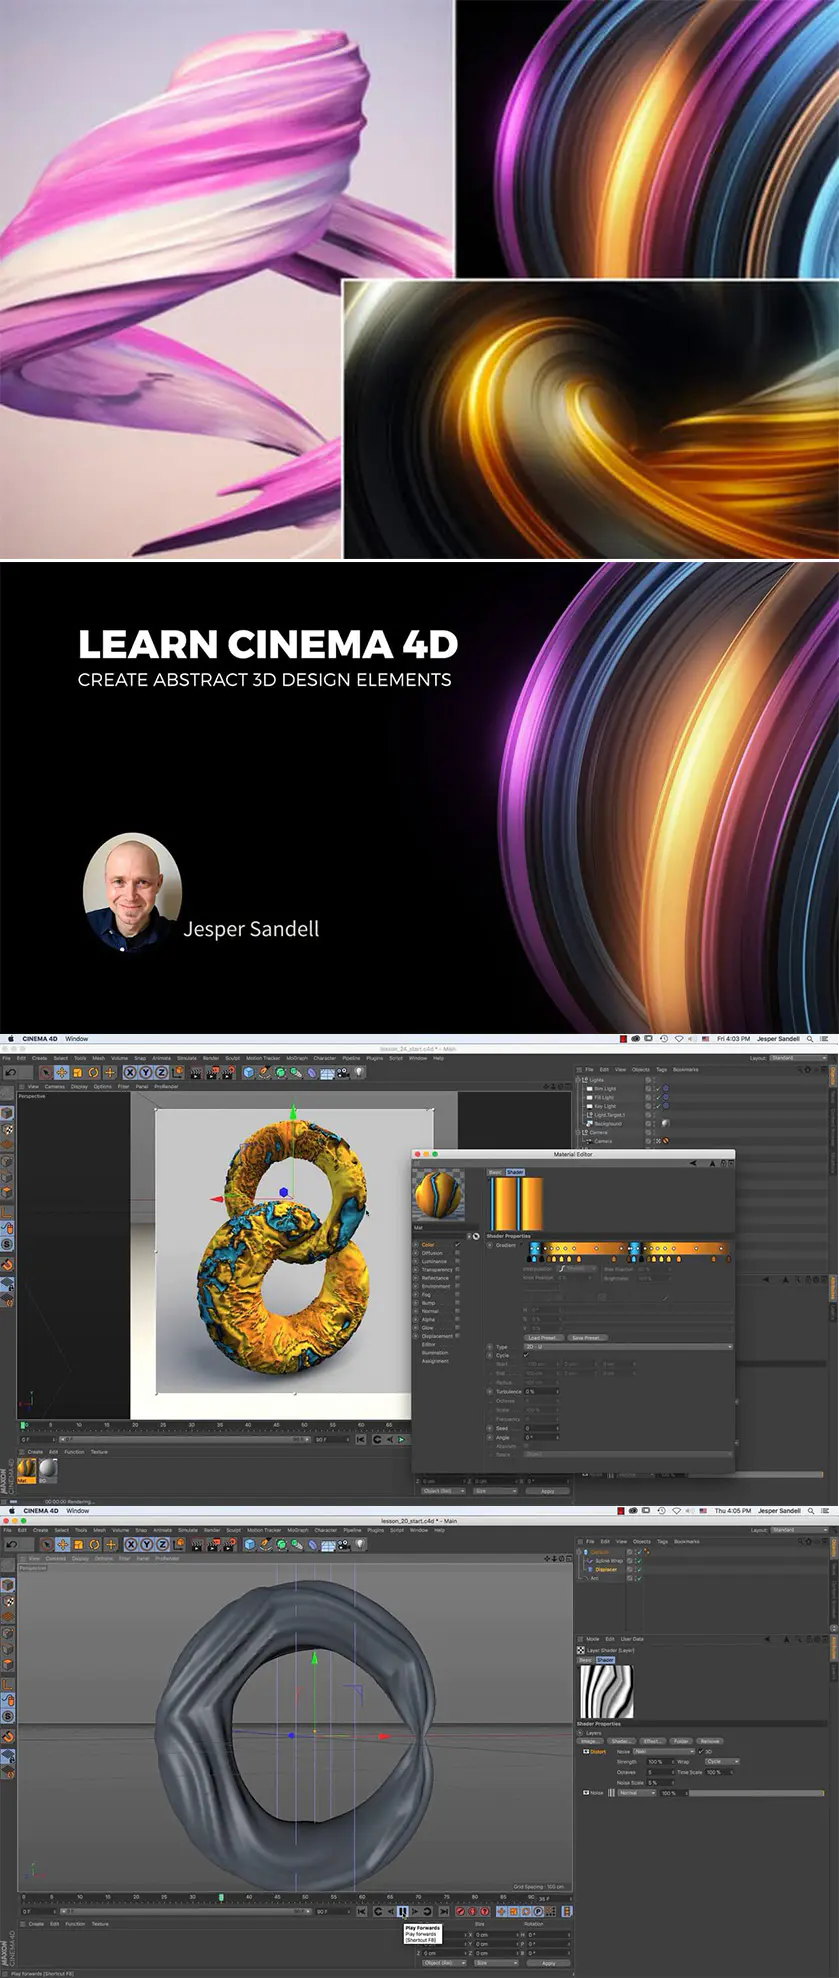The image size is (839, 1978).
Task: Click the Effect... button in the Layer Shader panel
Action: click(651, 1741)
